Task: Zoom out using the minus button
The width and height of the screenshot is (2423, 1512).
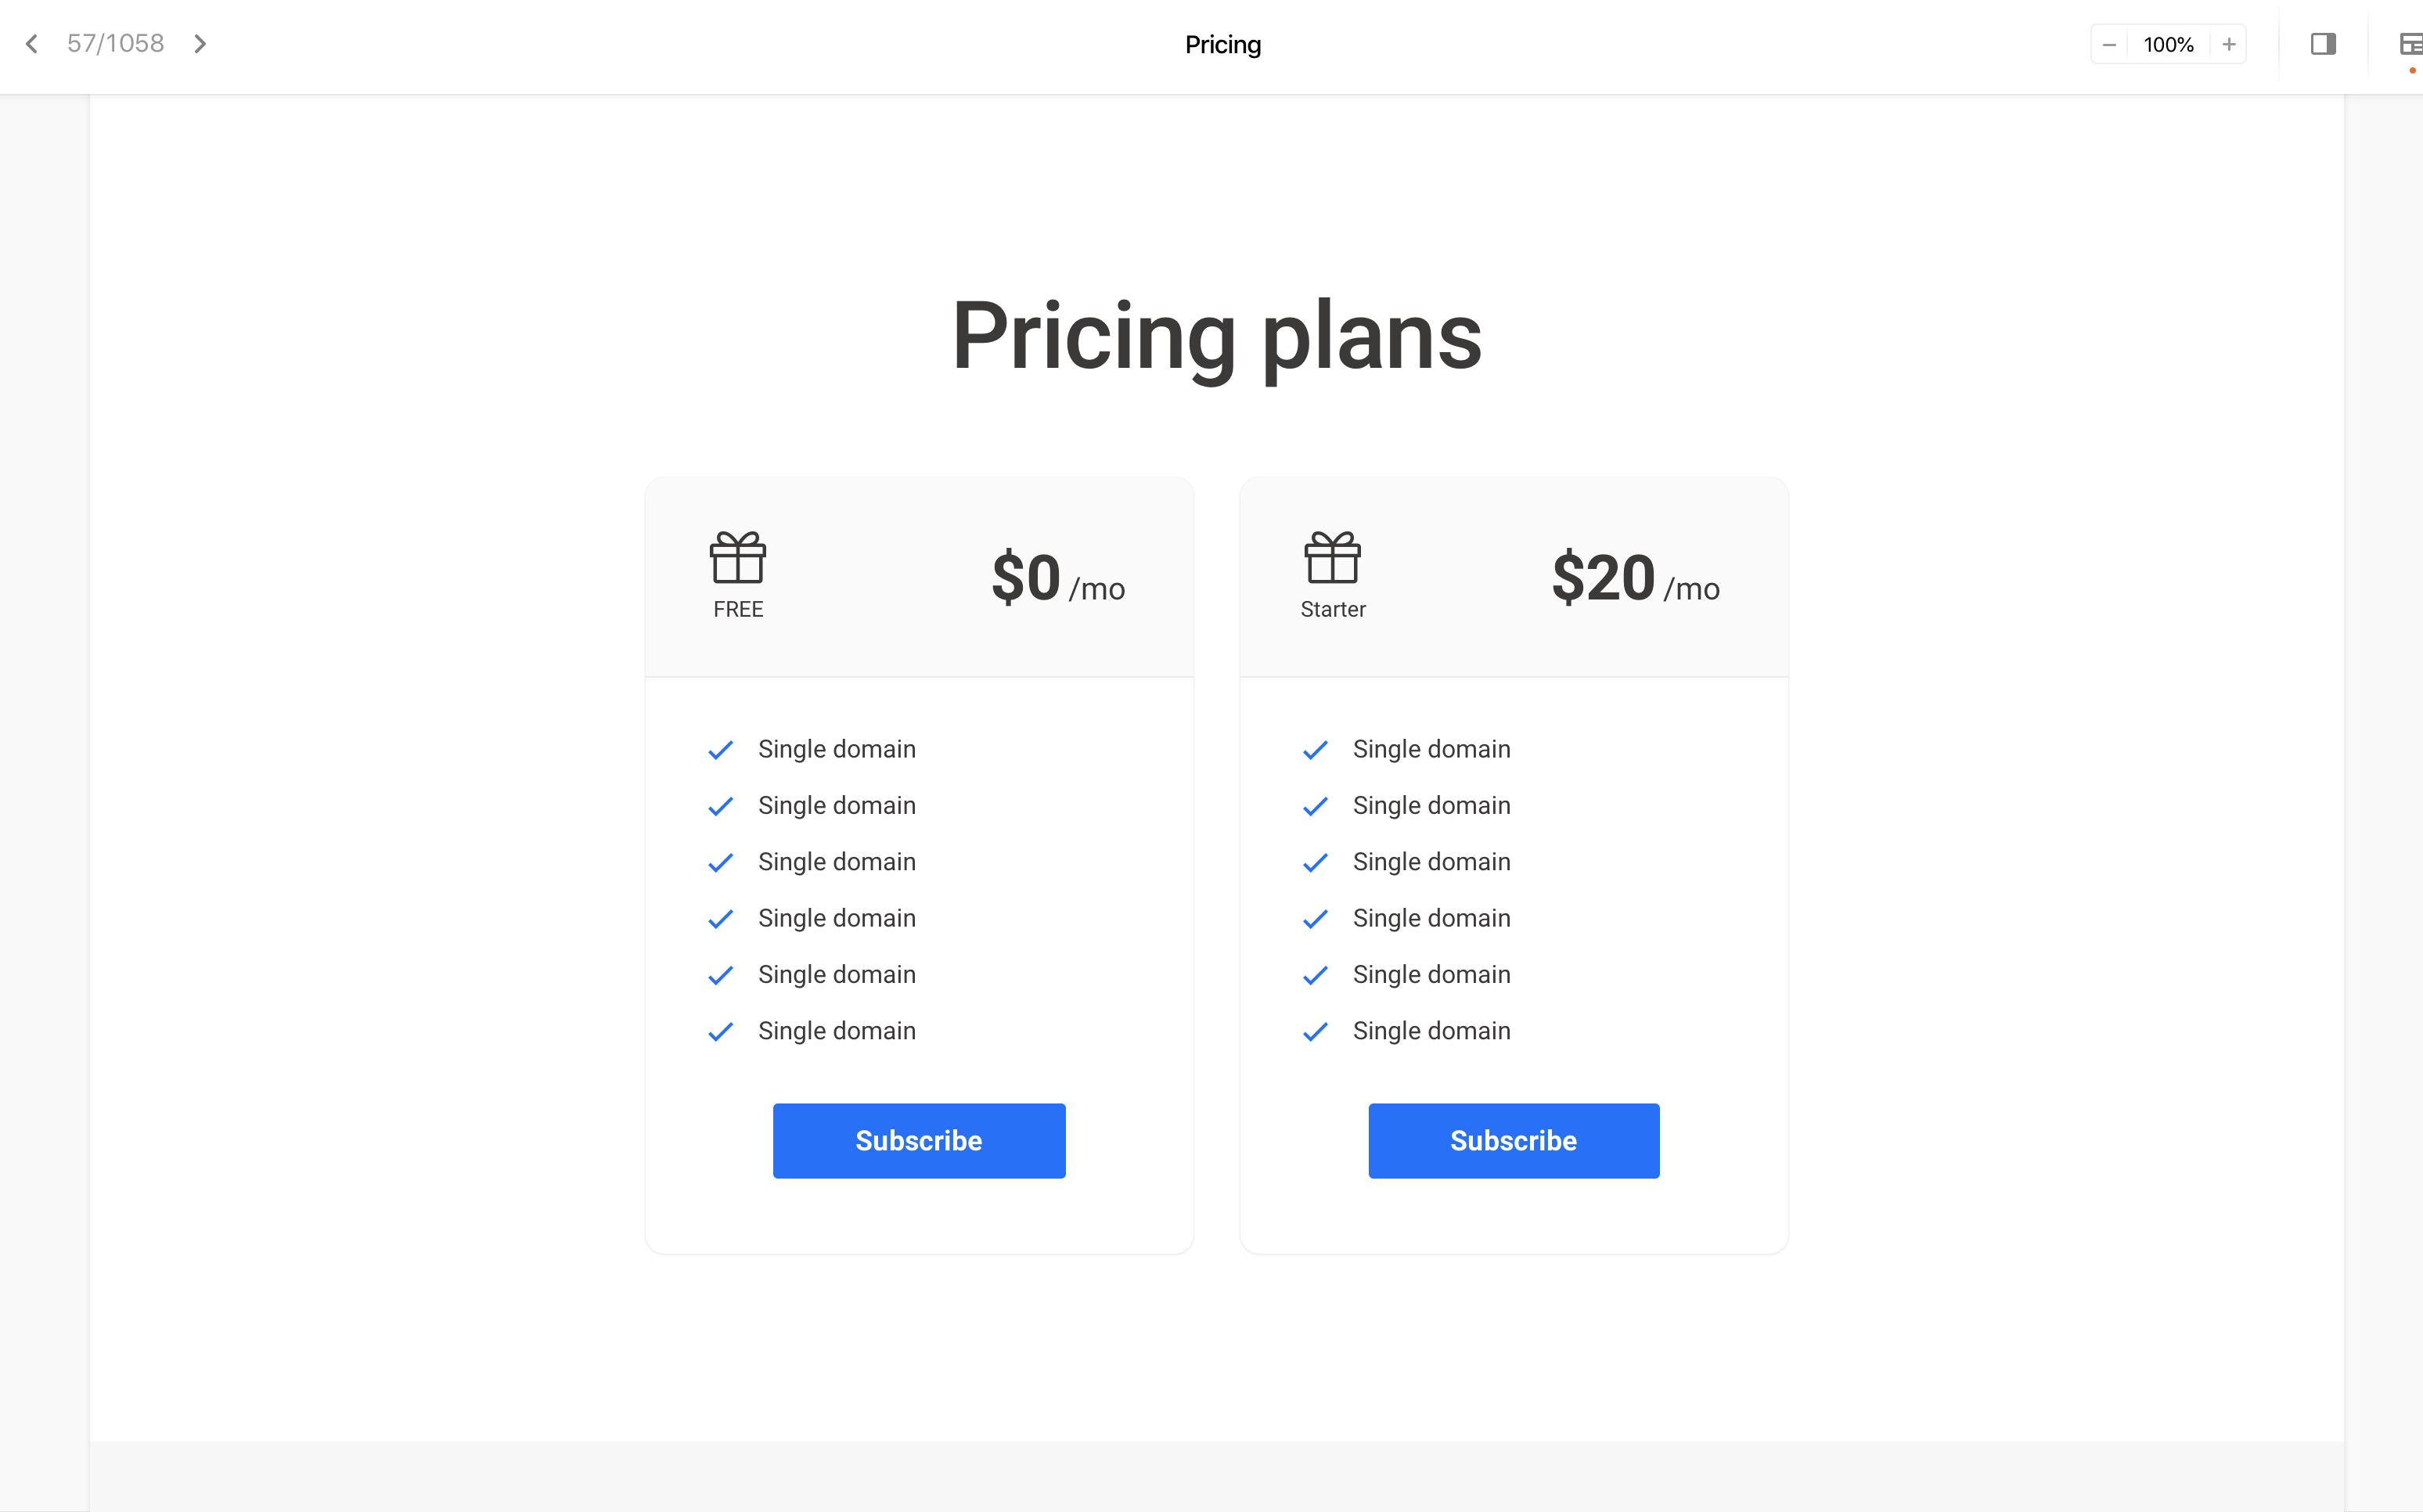Action: [2109, 45]
